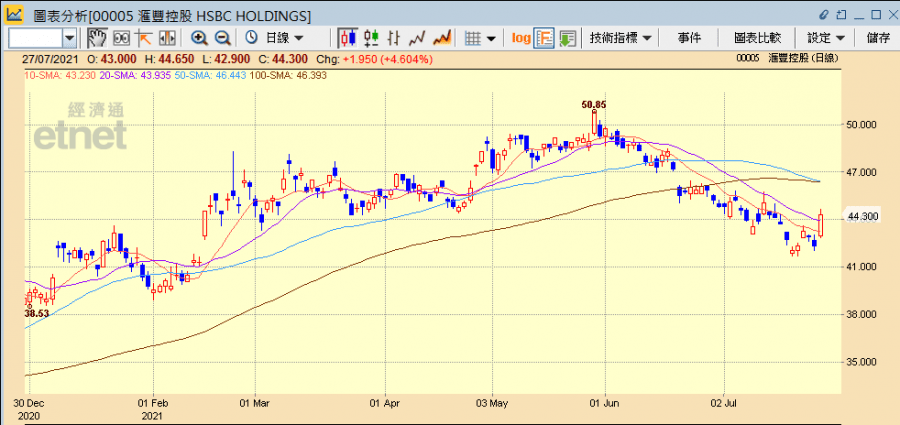
Task: Open the stock code dropdown list
Action: point(69,38)
